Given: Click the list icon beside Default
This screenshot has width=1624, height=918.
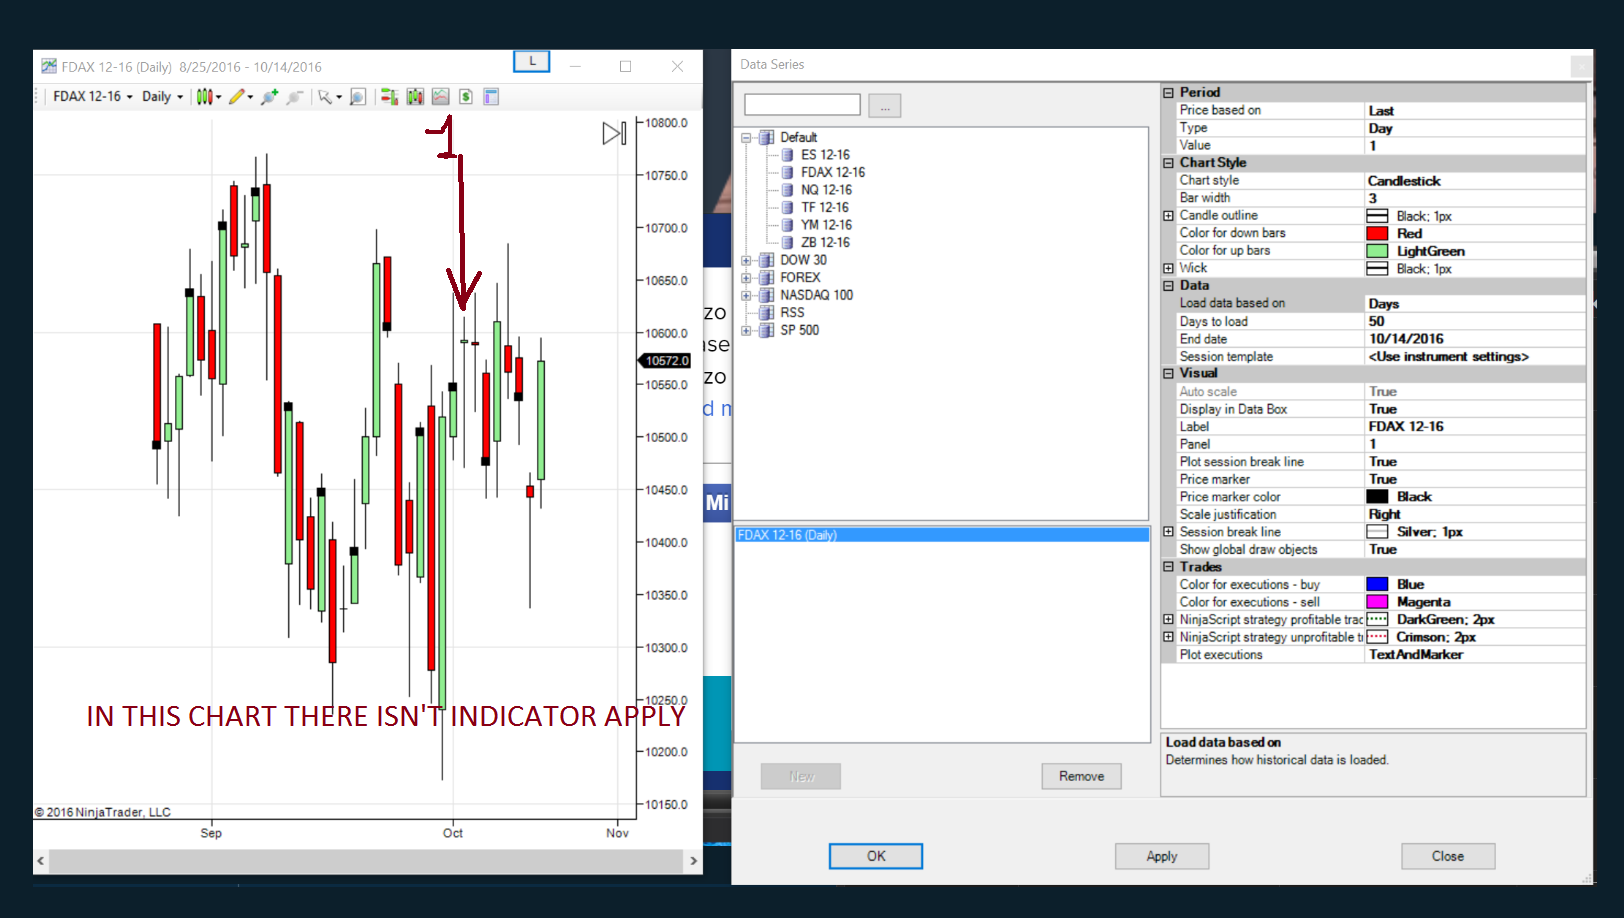Looking at the screenshot, I should [767, 138].
